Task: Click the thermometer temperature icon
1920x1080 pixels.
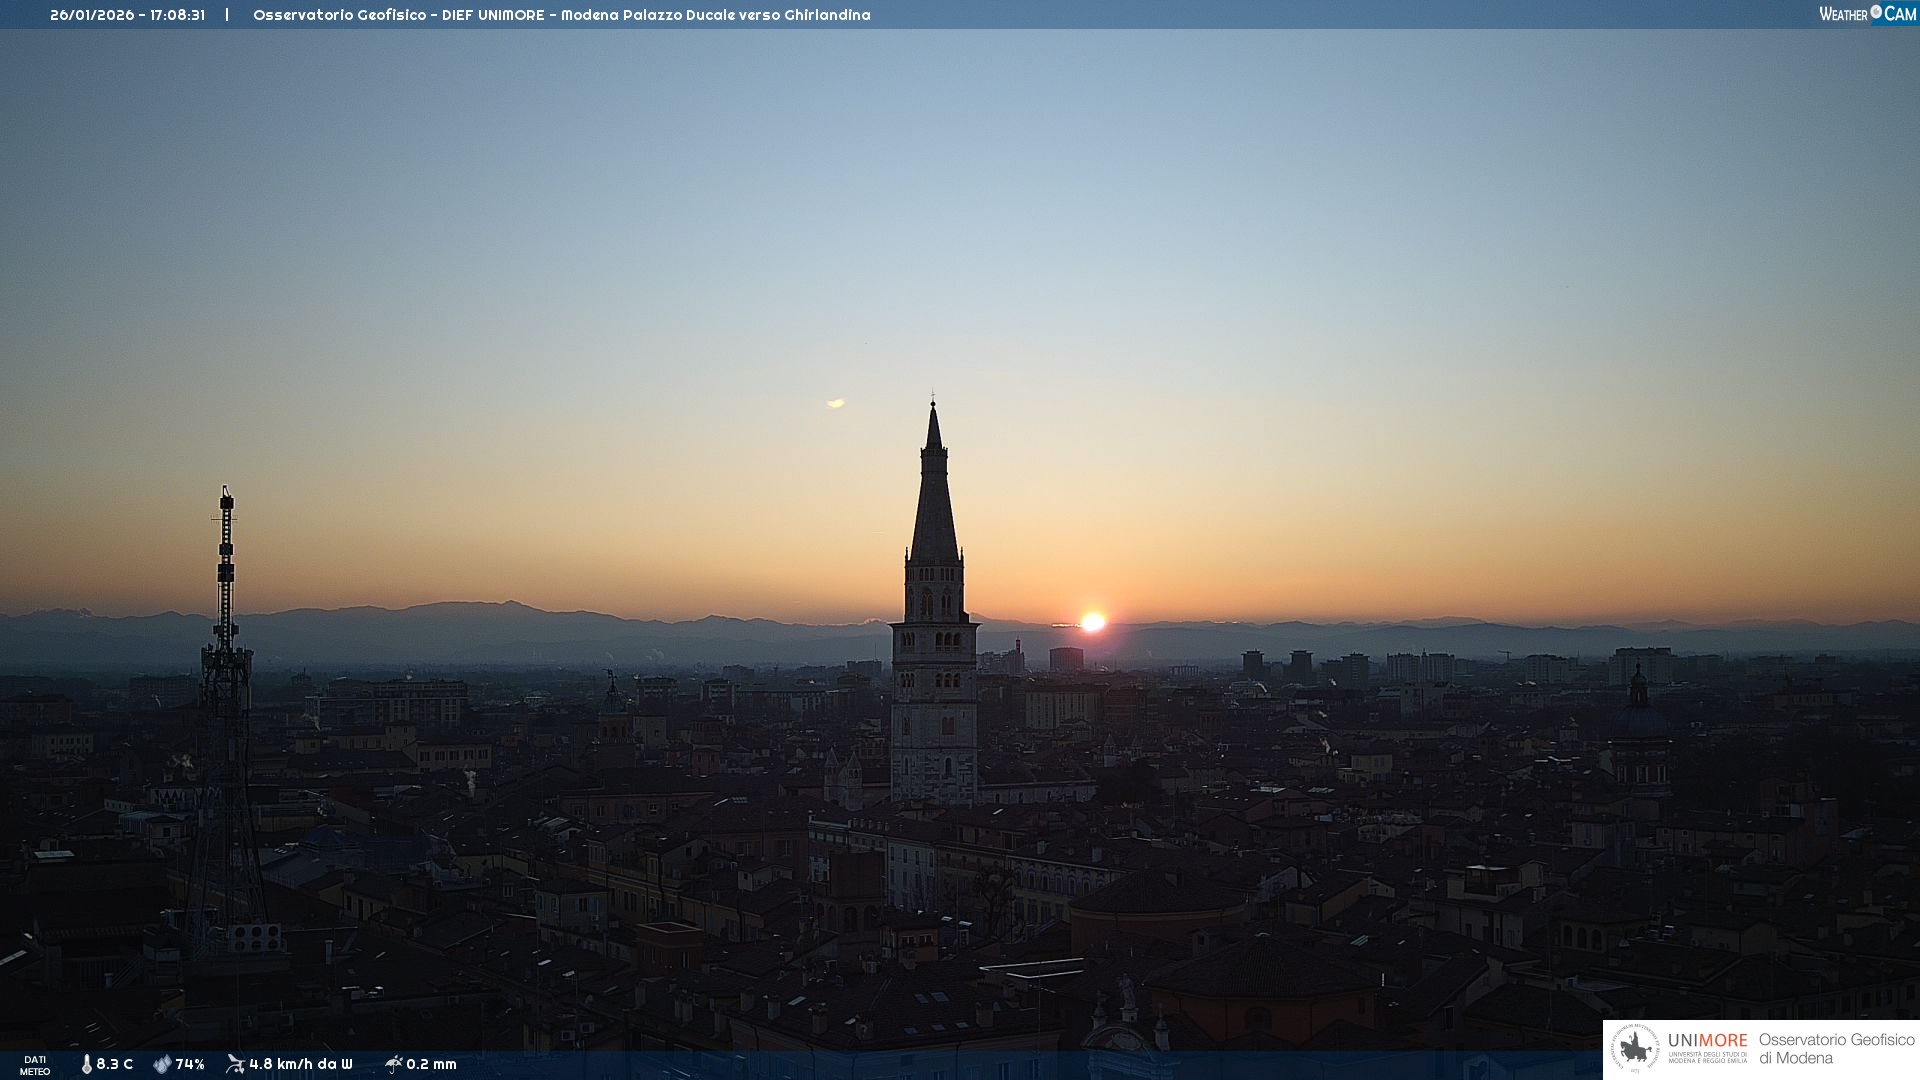Action: (x=86, y=1064)
